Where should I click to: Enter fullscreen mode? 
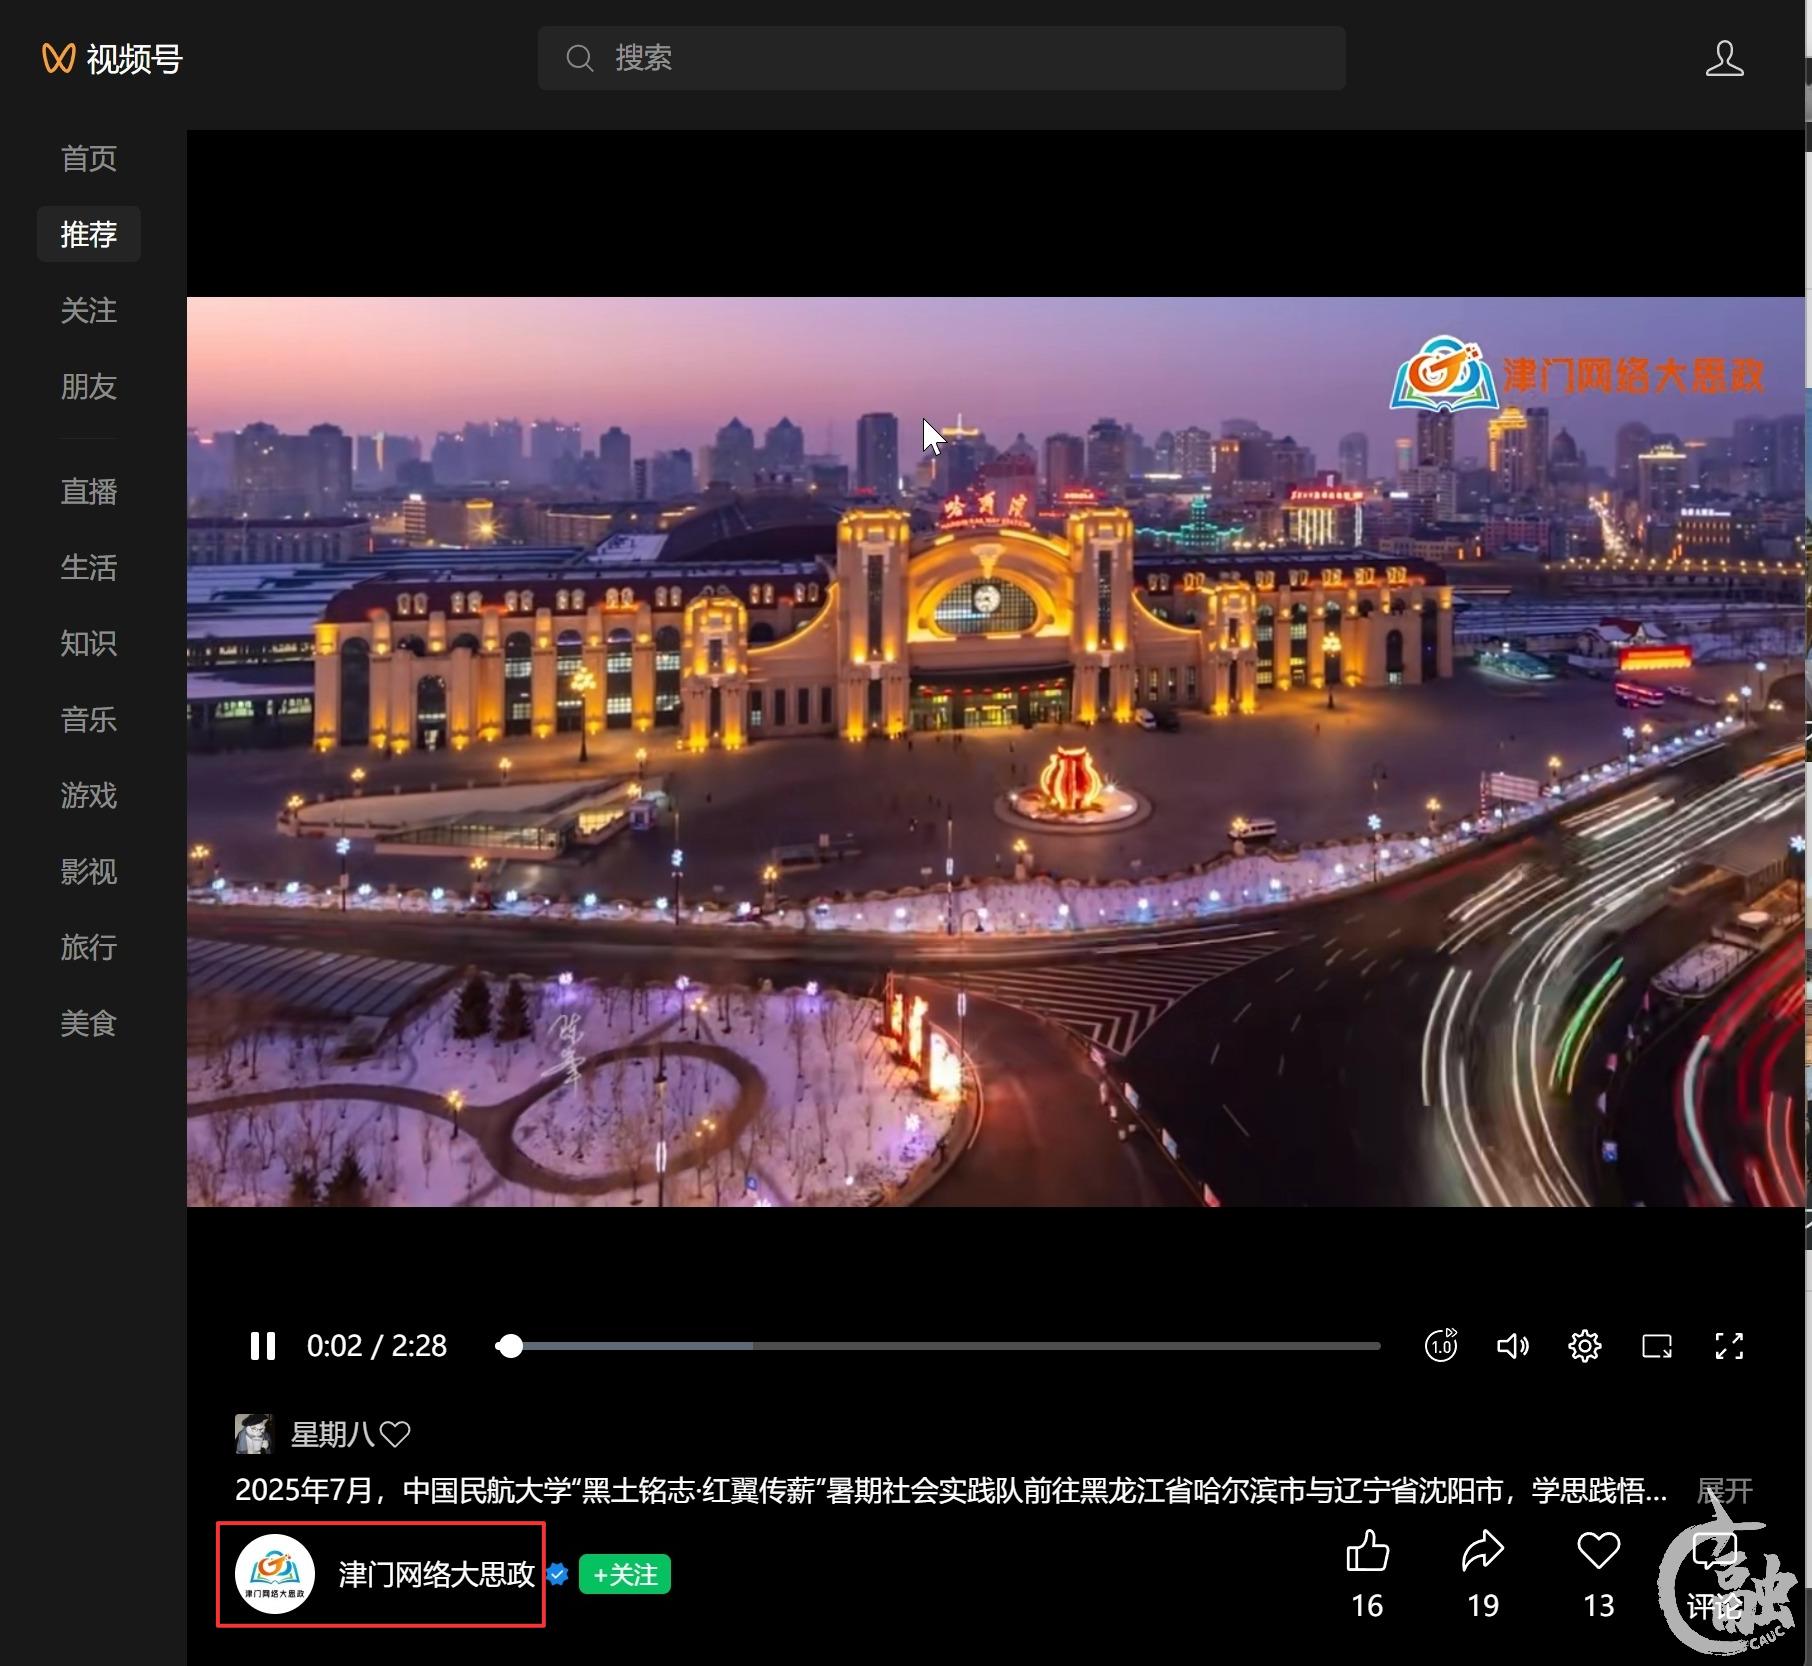[x=1729, y=1346]
